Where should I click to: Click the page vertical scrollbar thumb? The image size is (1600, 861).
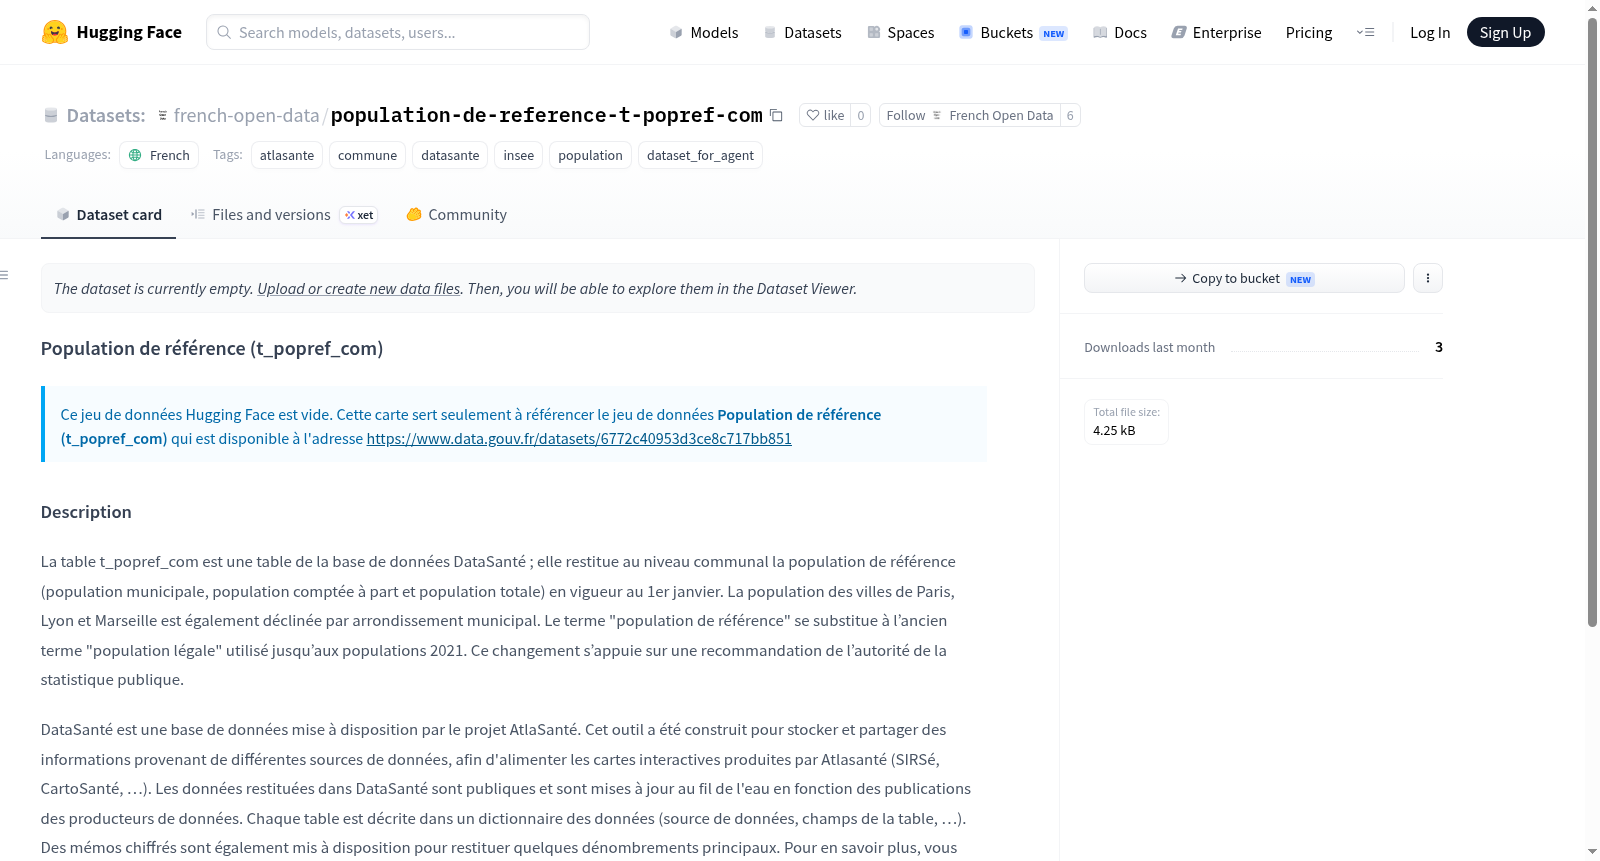click(1592, 320)
